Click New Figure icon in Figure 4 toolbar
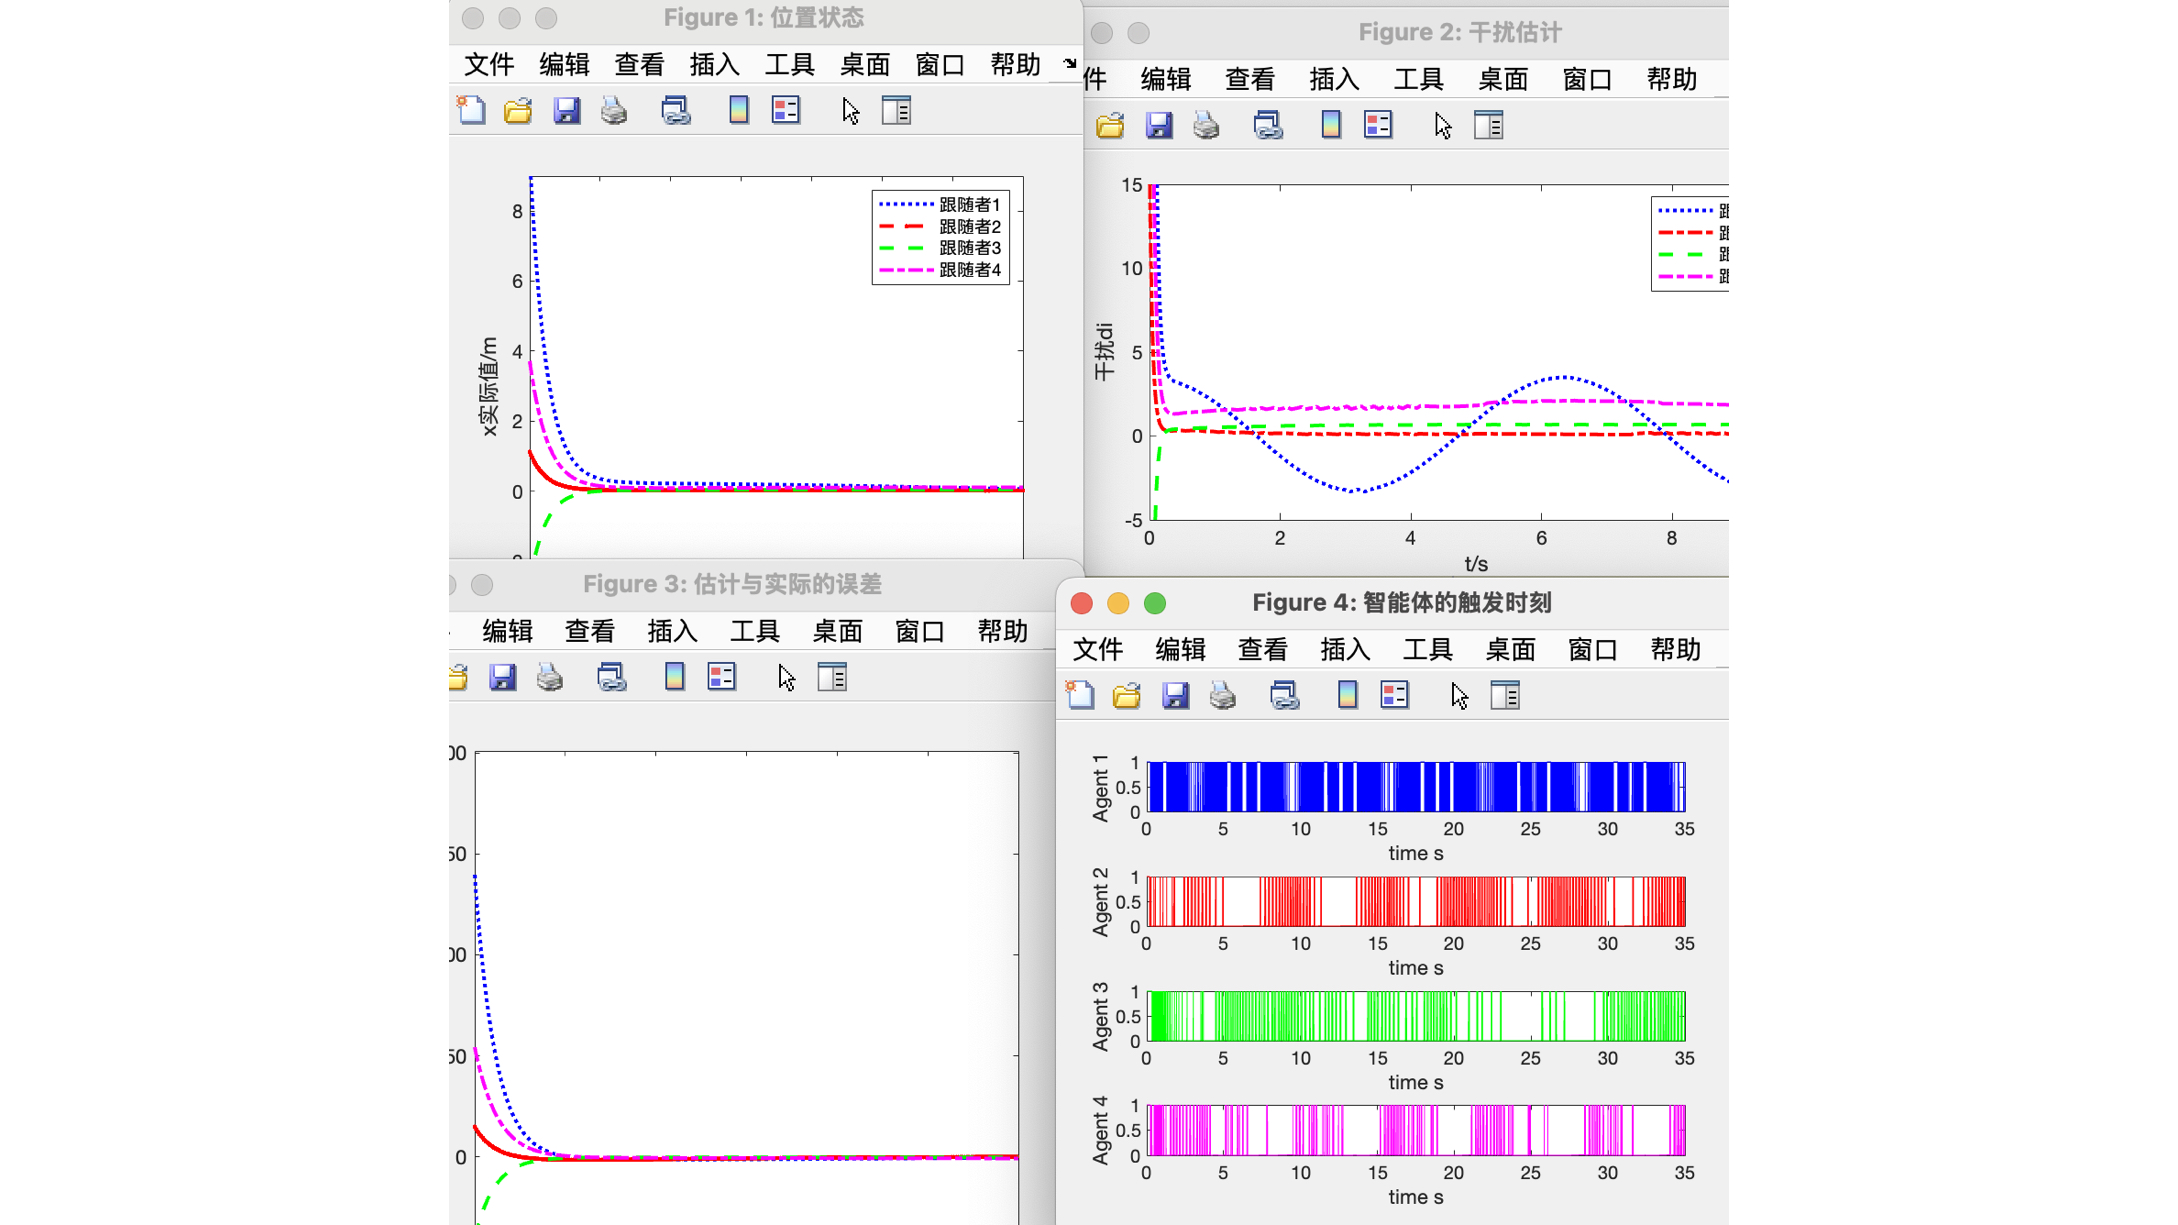Viewport: 2178px width, 1225px height. point(1080,695)
